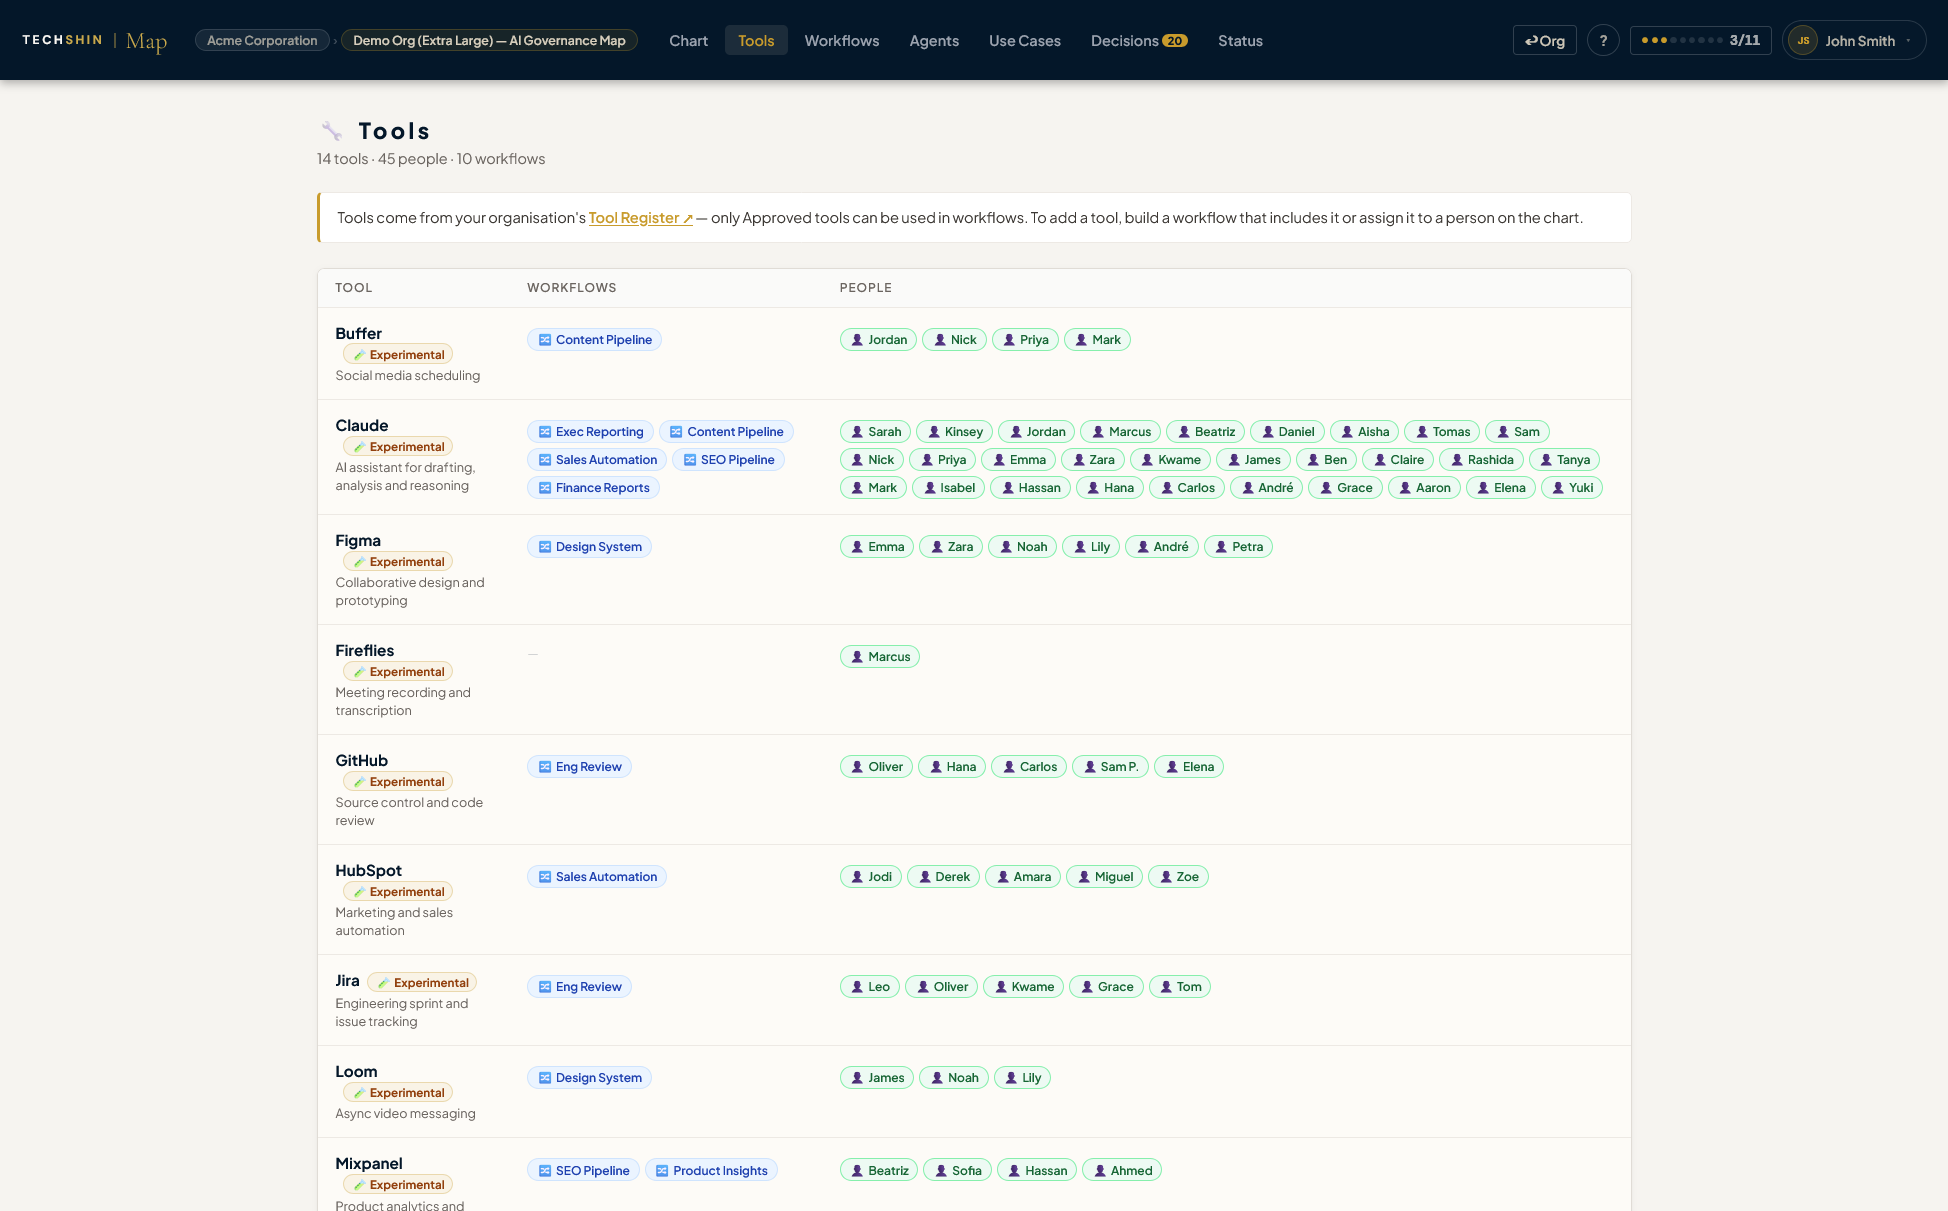
Task: Select Petra person chip in Figma row
Action: [1238, 547]
